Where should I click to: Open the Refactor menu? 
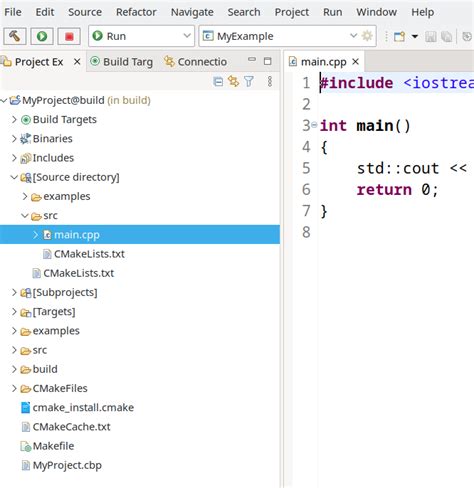click(x=136, y=12)
